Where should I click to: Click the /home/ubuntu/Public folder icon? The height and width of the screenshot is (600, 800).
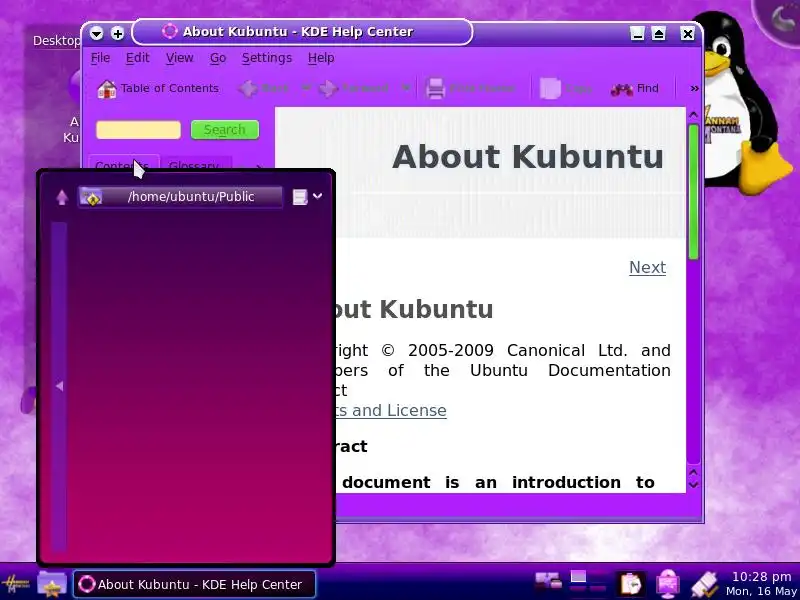coord(91,197)
